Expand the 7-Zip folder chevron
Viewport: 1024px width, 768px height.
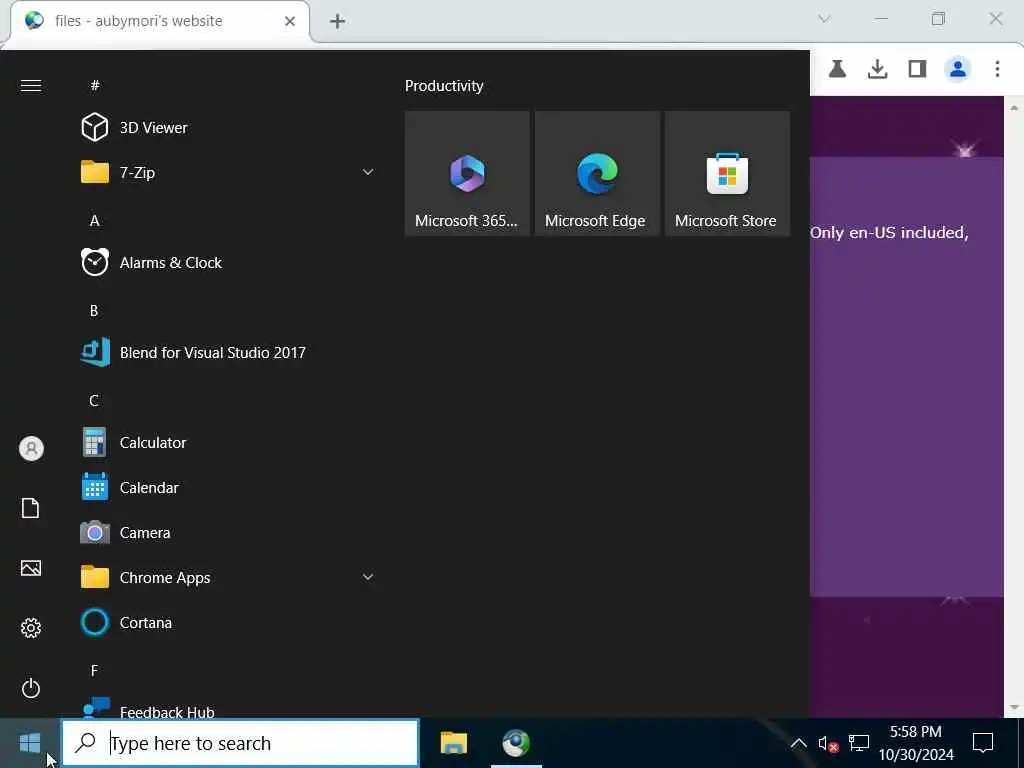pyautogui.click(x=368, y=172)
